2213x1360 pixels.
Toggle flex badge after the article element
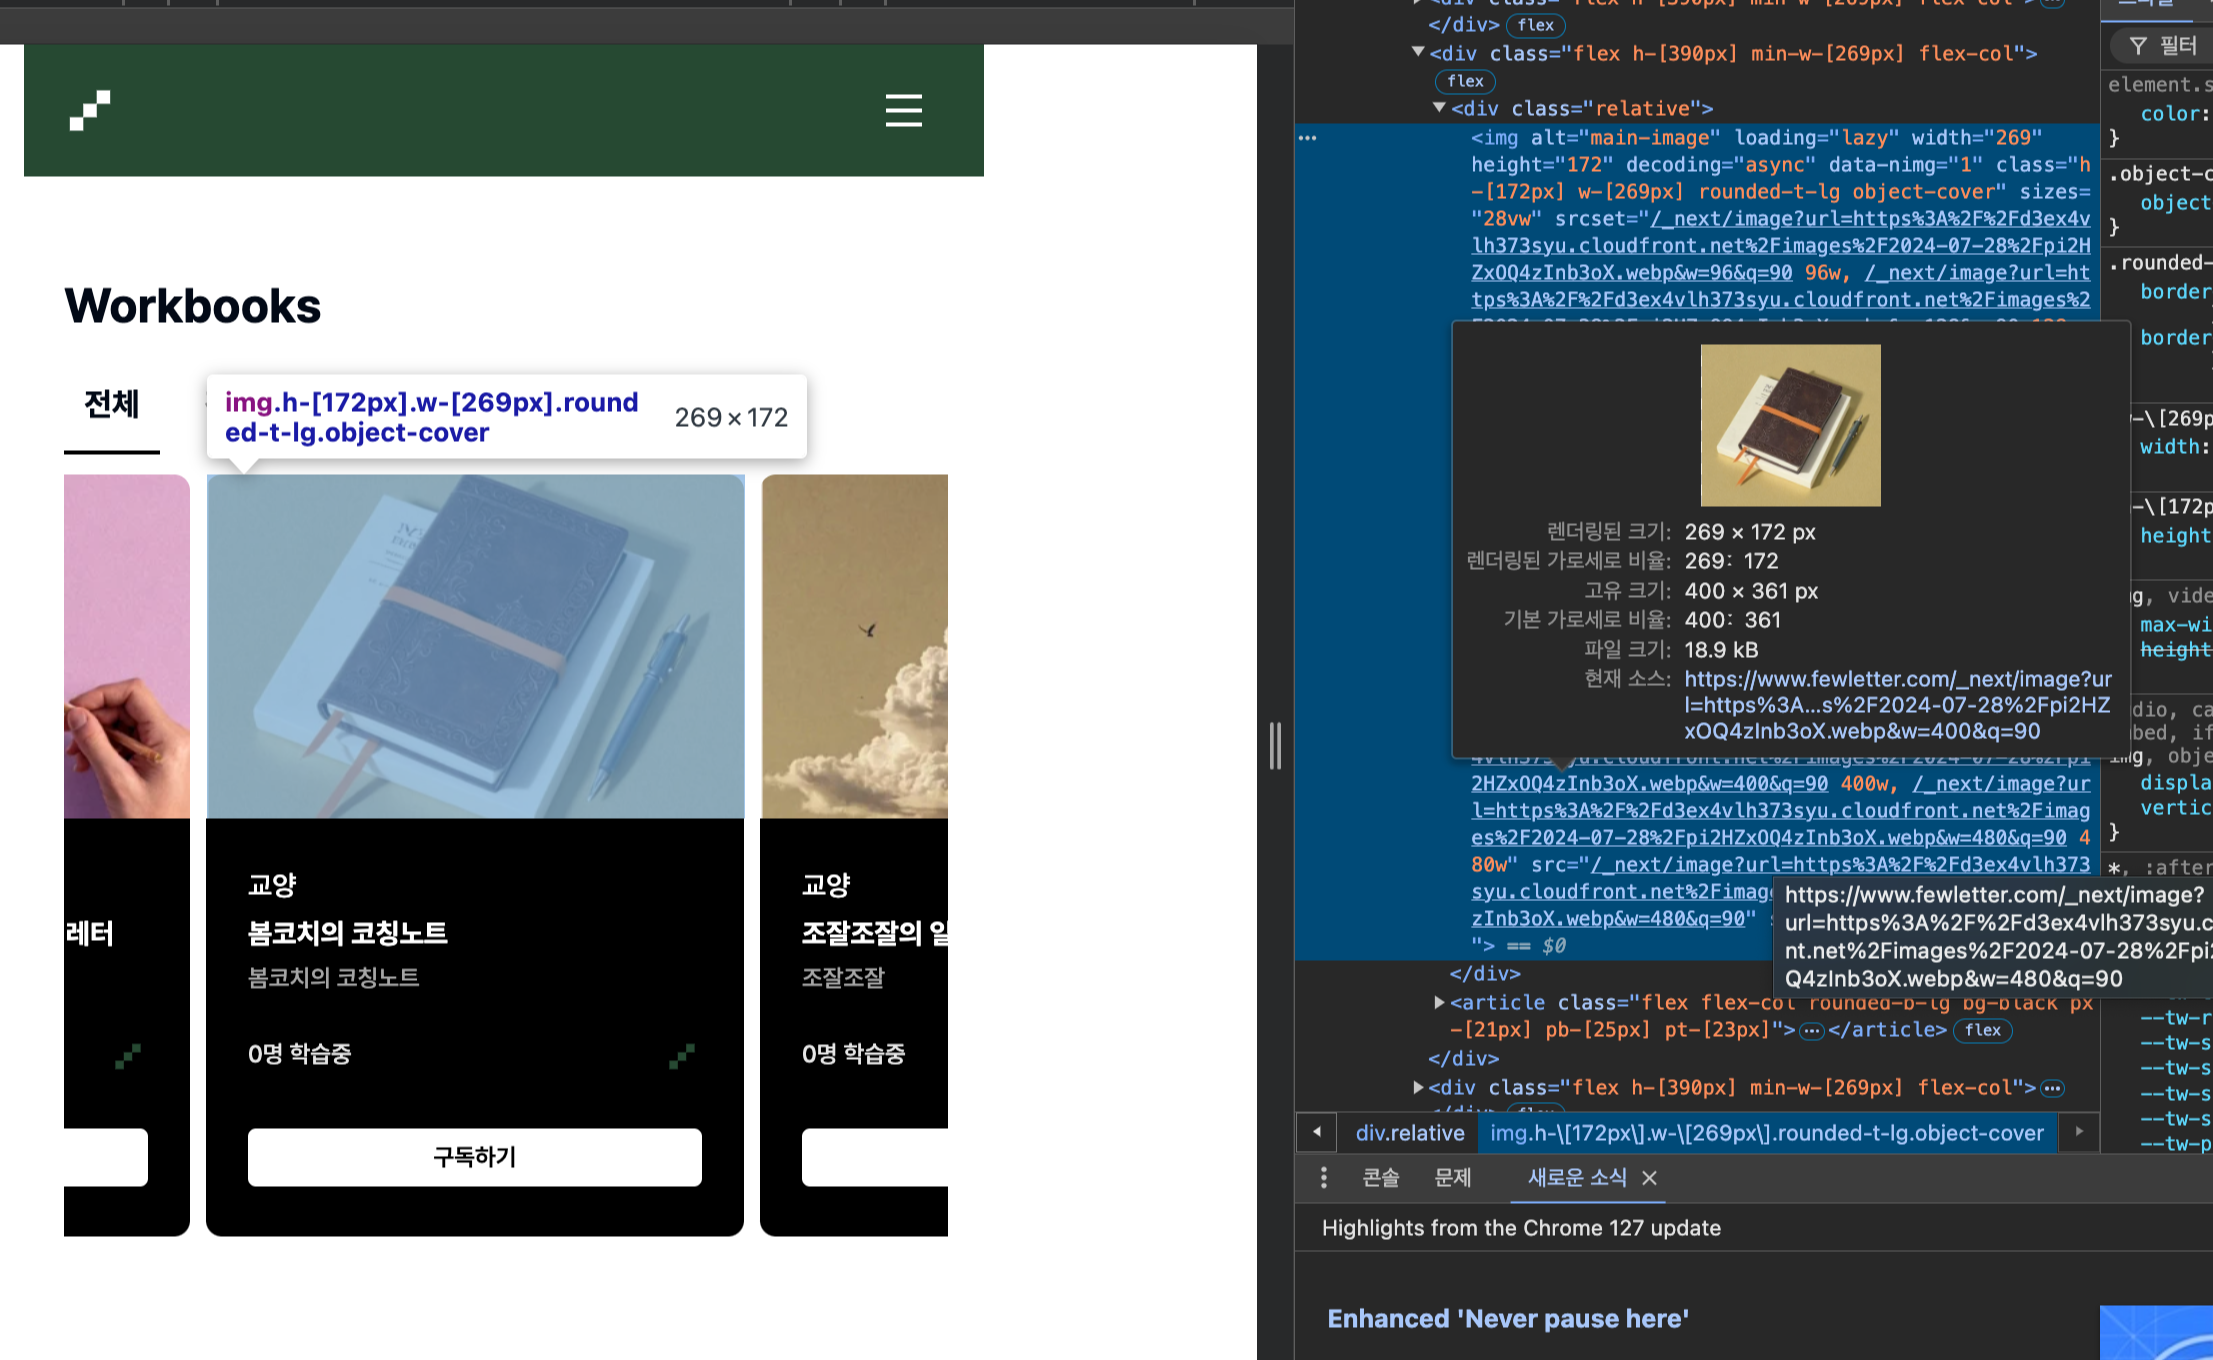coord(1982,1030)
